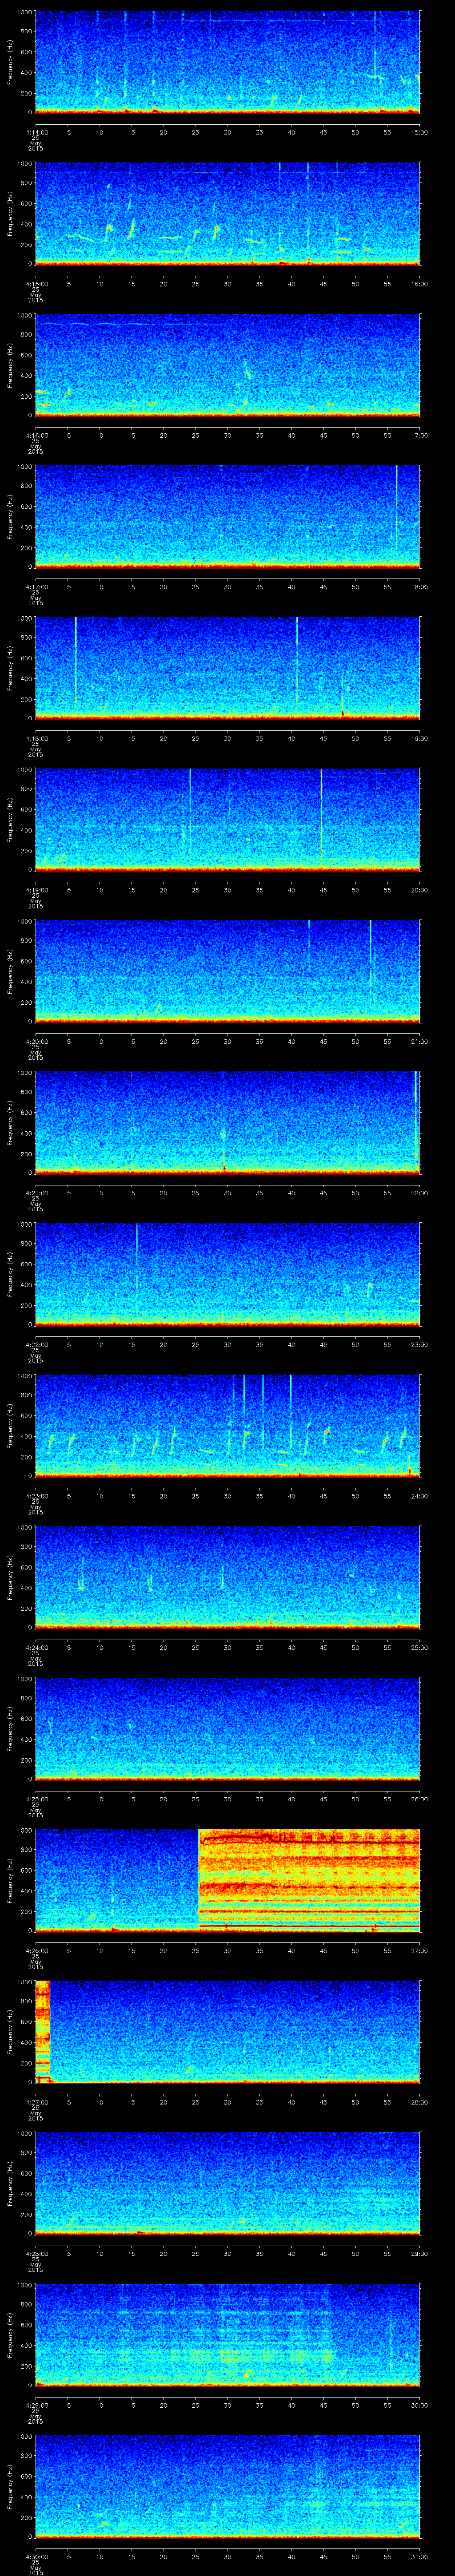Open the spectrogram panel starting at 4:14:00
The width and height of the screenshot is (455, 2576).
click(x=227, y=62)
